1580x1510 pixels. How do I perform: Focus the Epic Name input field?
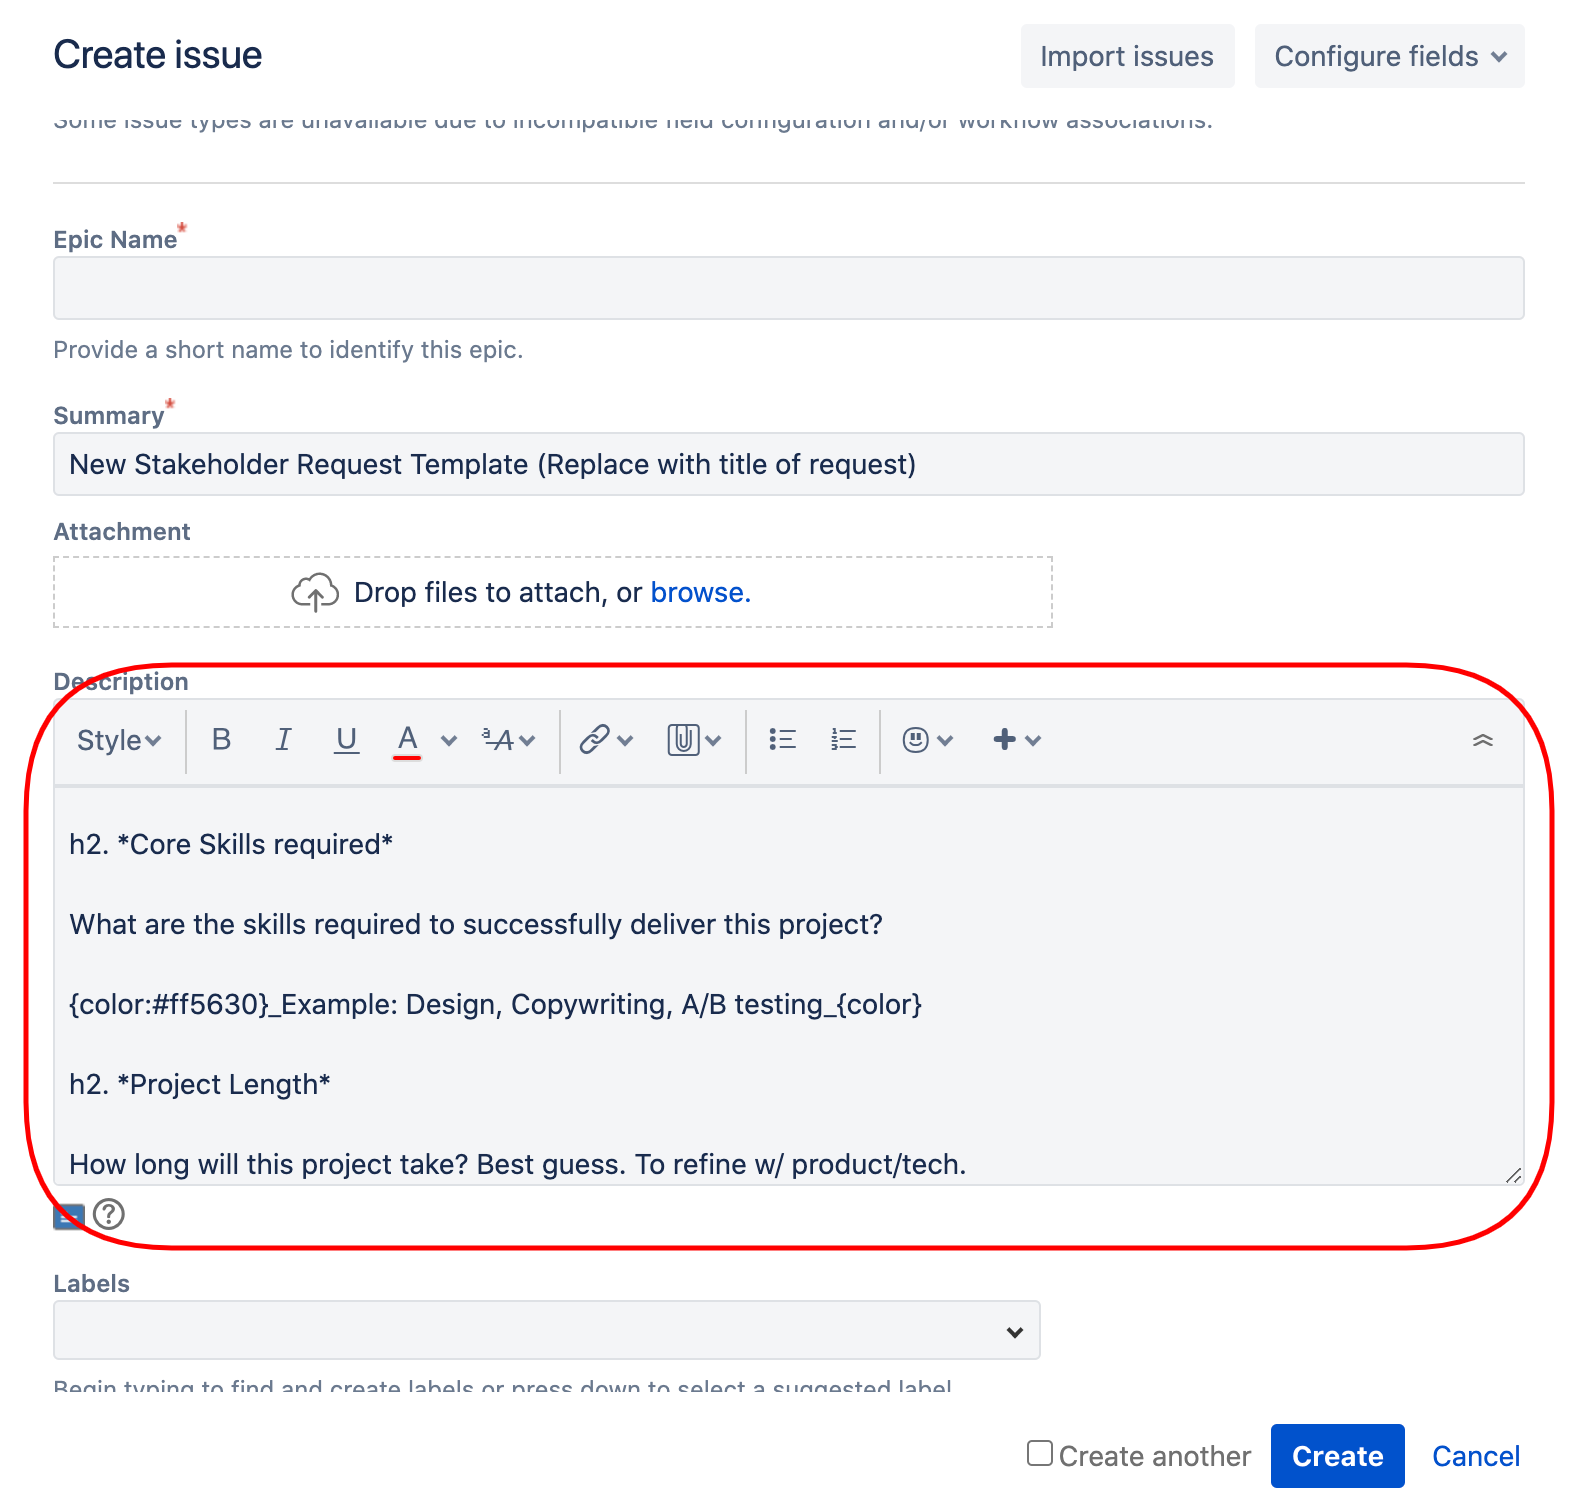coord(788,288)
